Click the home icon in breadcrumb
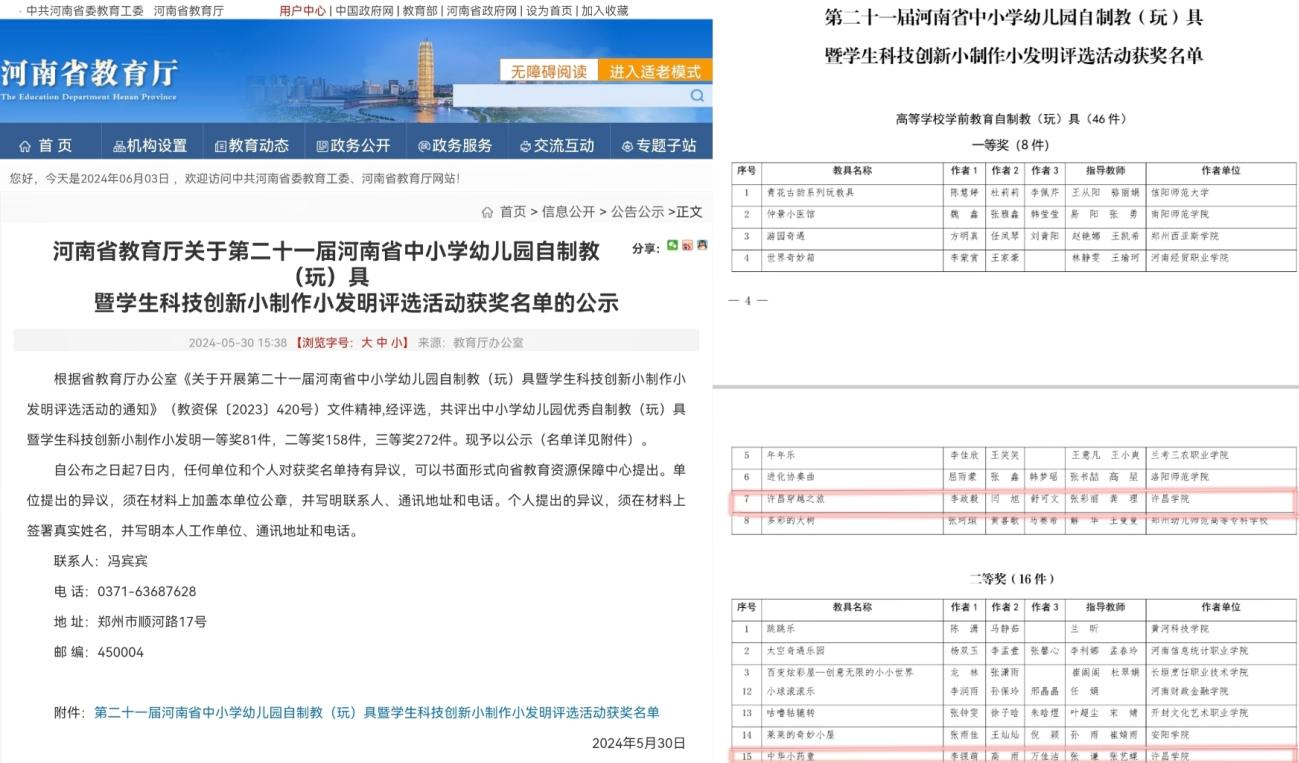1299x763 pixels. click(x=487, y=212)
